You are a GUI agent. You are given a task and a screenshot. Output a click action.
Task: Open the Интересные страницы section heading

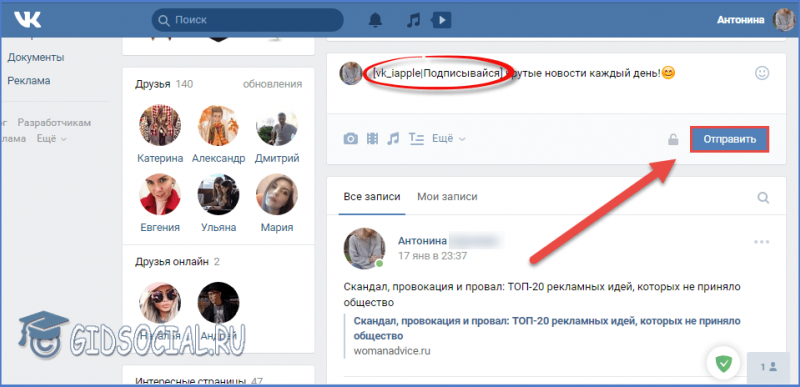(199, 381)
